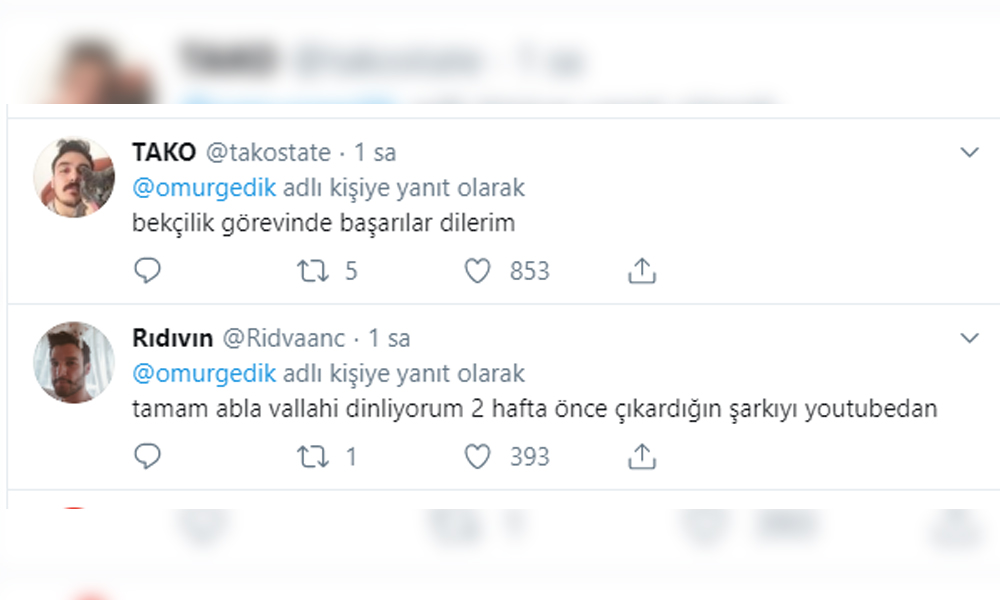Like the tweet from Rıdıvın
This screenshot has width=1000, height=600.
coord(480,457)
